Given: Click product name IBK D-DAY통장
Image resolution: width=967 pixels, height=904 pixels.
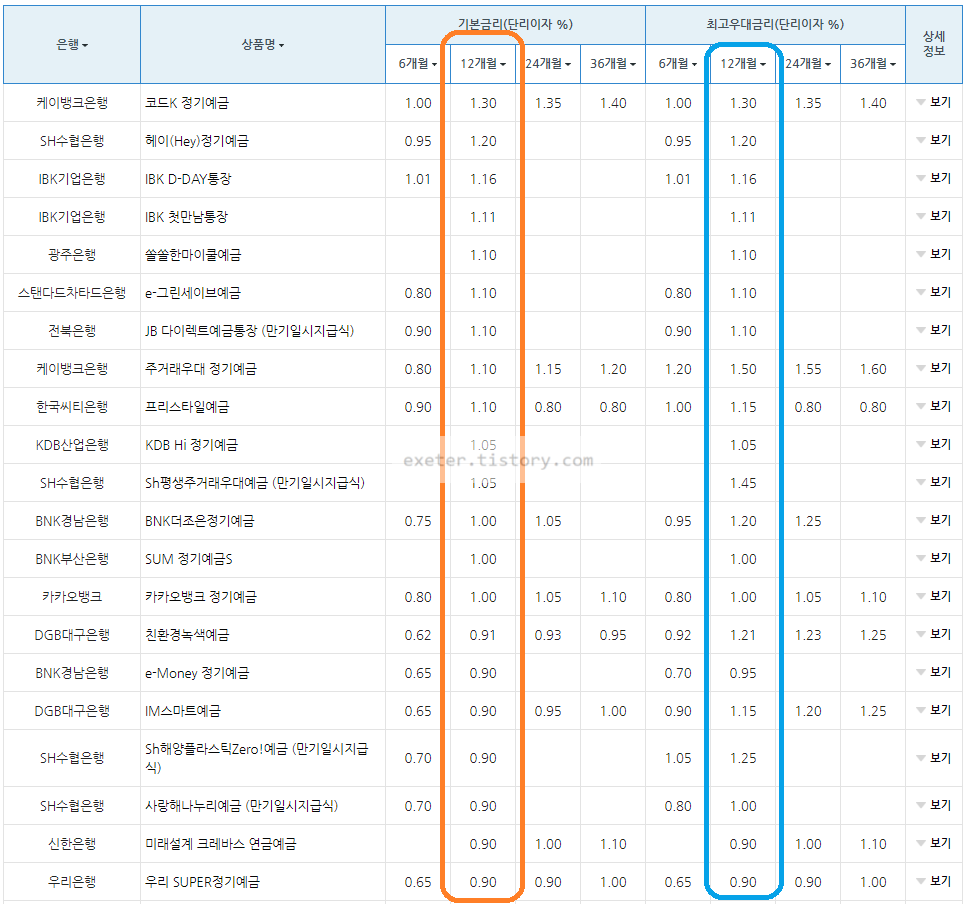Looking at the screenshot, I should click(x=188, y=179).
